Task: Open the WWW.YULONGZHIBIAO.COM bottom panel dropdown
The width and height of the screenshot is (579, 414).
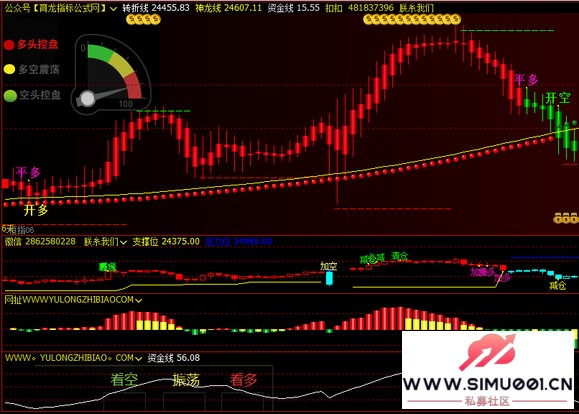Action: (x=138, y=358)
